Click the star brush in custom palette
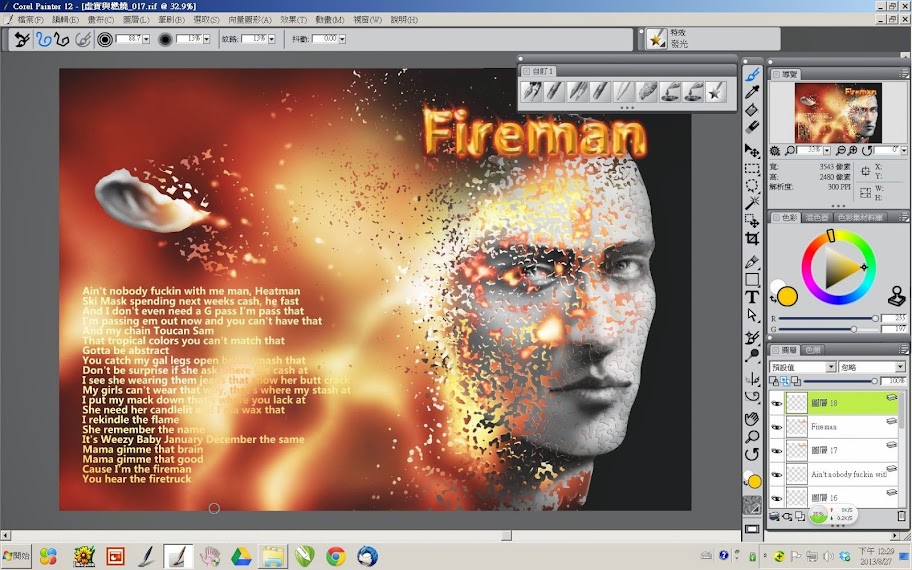 715,91
